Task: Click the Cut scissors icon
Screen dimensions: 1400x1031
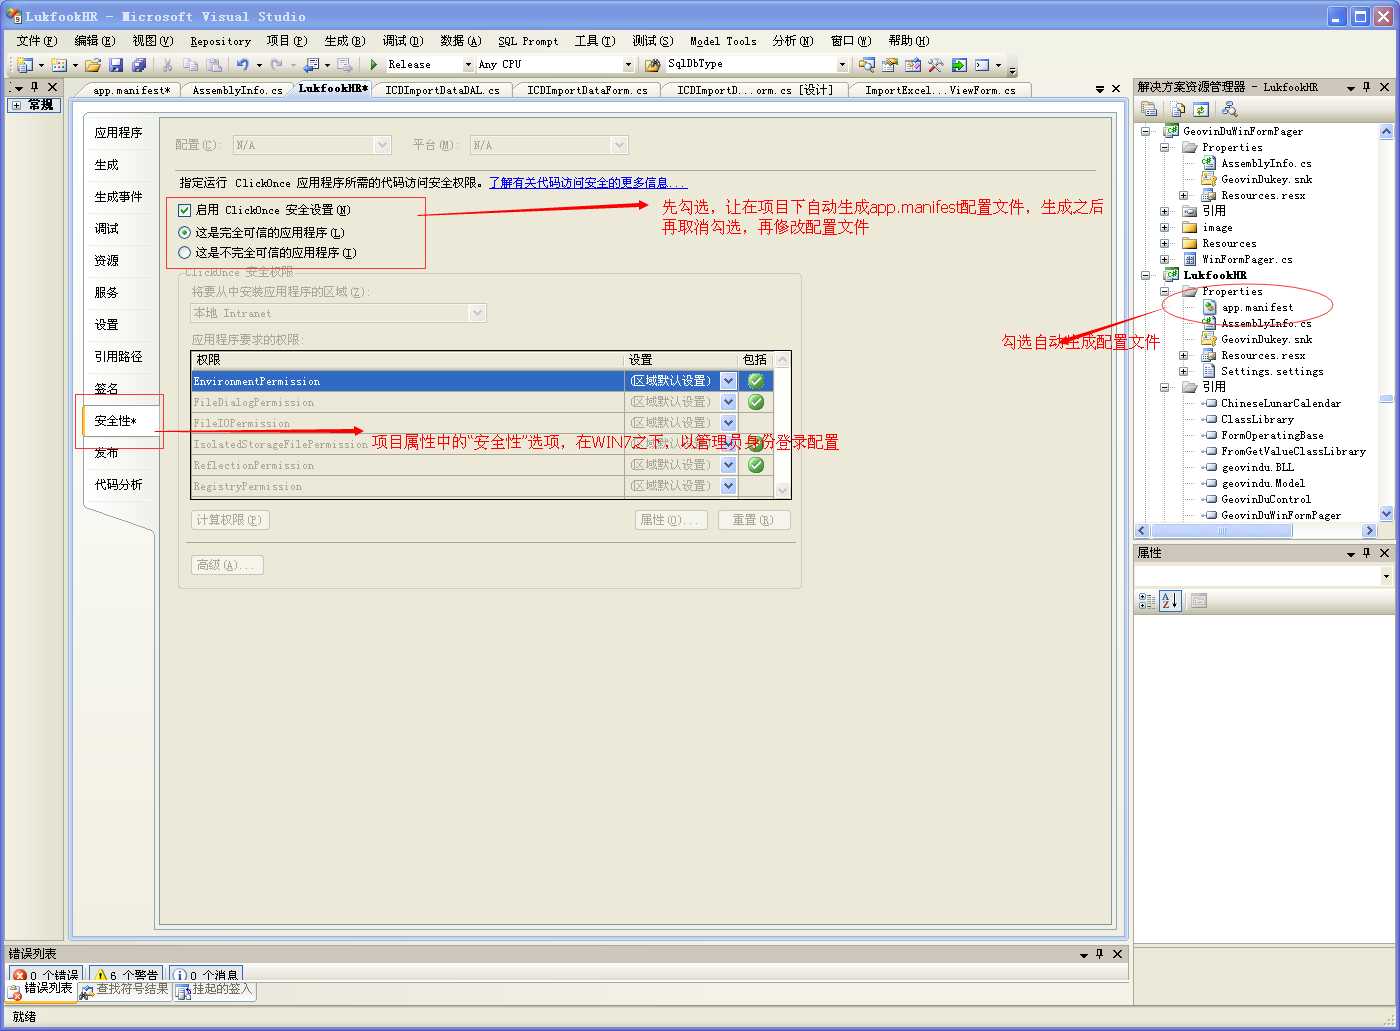Action: pyautogui.click(x=167, y=65)
